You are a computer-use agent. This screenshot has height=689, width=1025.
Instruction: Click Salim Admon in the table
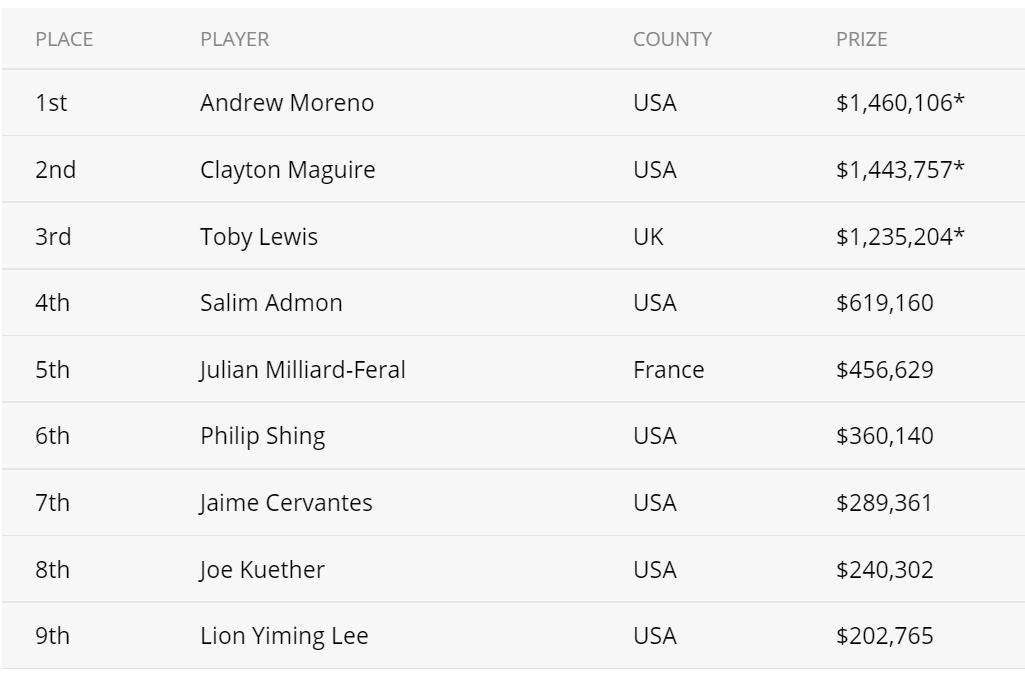coord(271,303)
